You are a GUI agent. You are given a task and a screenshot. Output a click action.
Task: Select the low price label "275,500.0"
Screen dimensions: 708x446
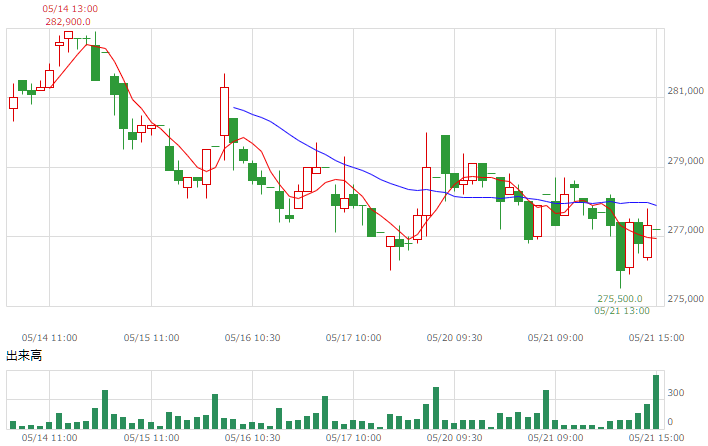tap(620, 299)
